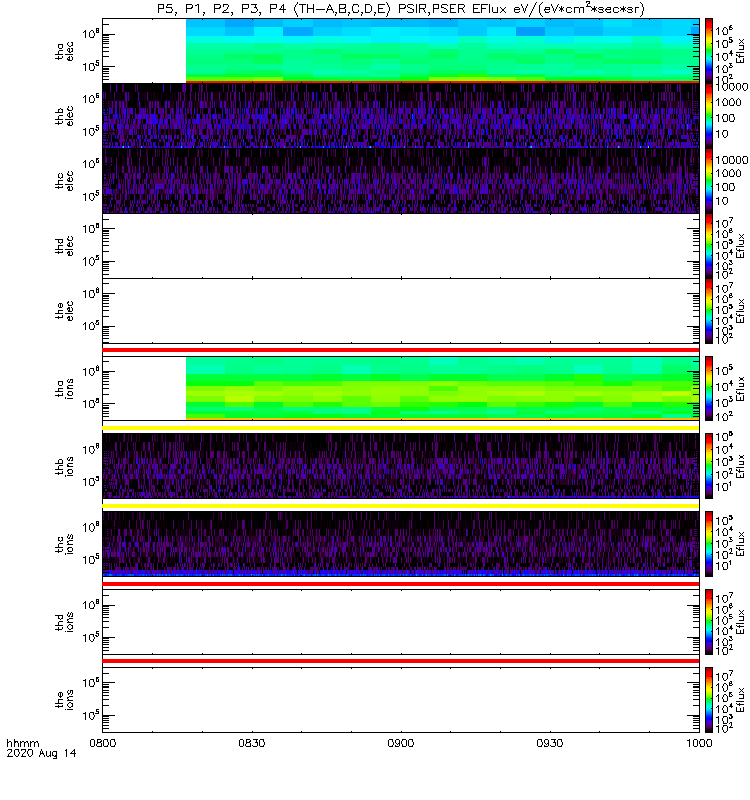Click the 0830 time axis label

[252, 743]
